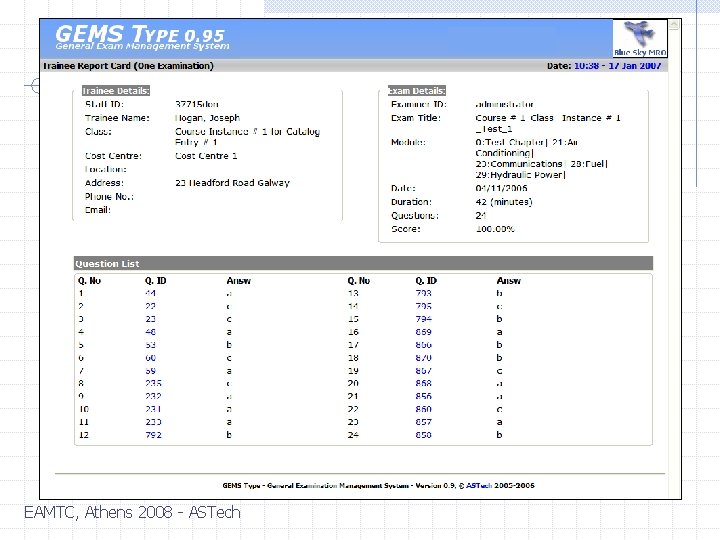Viewport: 720px width, 540px height.
Task: Click the 29:Hydraulic Power module text
Action: click(x=521, y=174)
